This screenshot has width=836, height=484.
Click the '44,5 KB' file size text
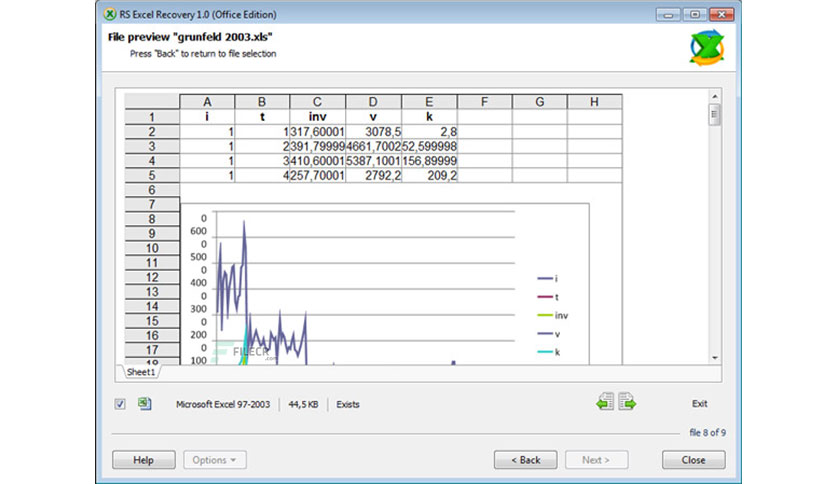pyautogui.click(x=303, y=404)
